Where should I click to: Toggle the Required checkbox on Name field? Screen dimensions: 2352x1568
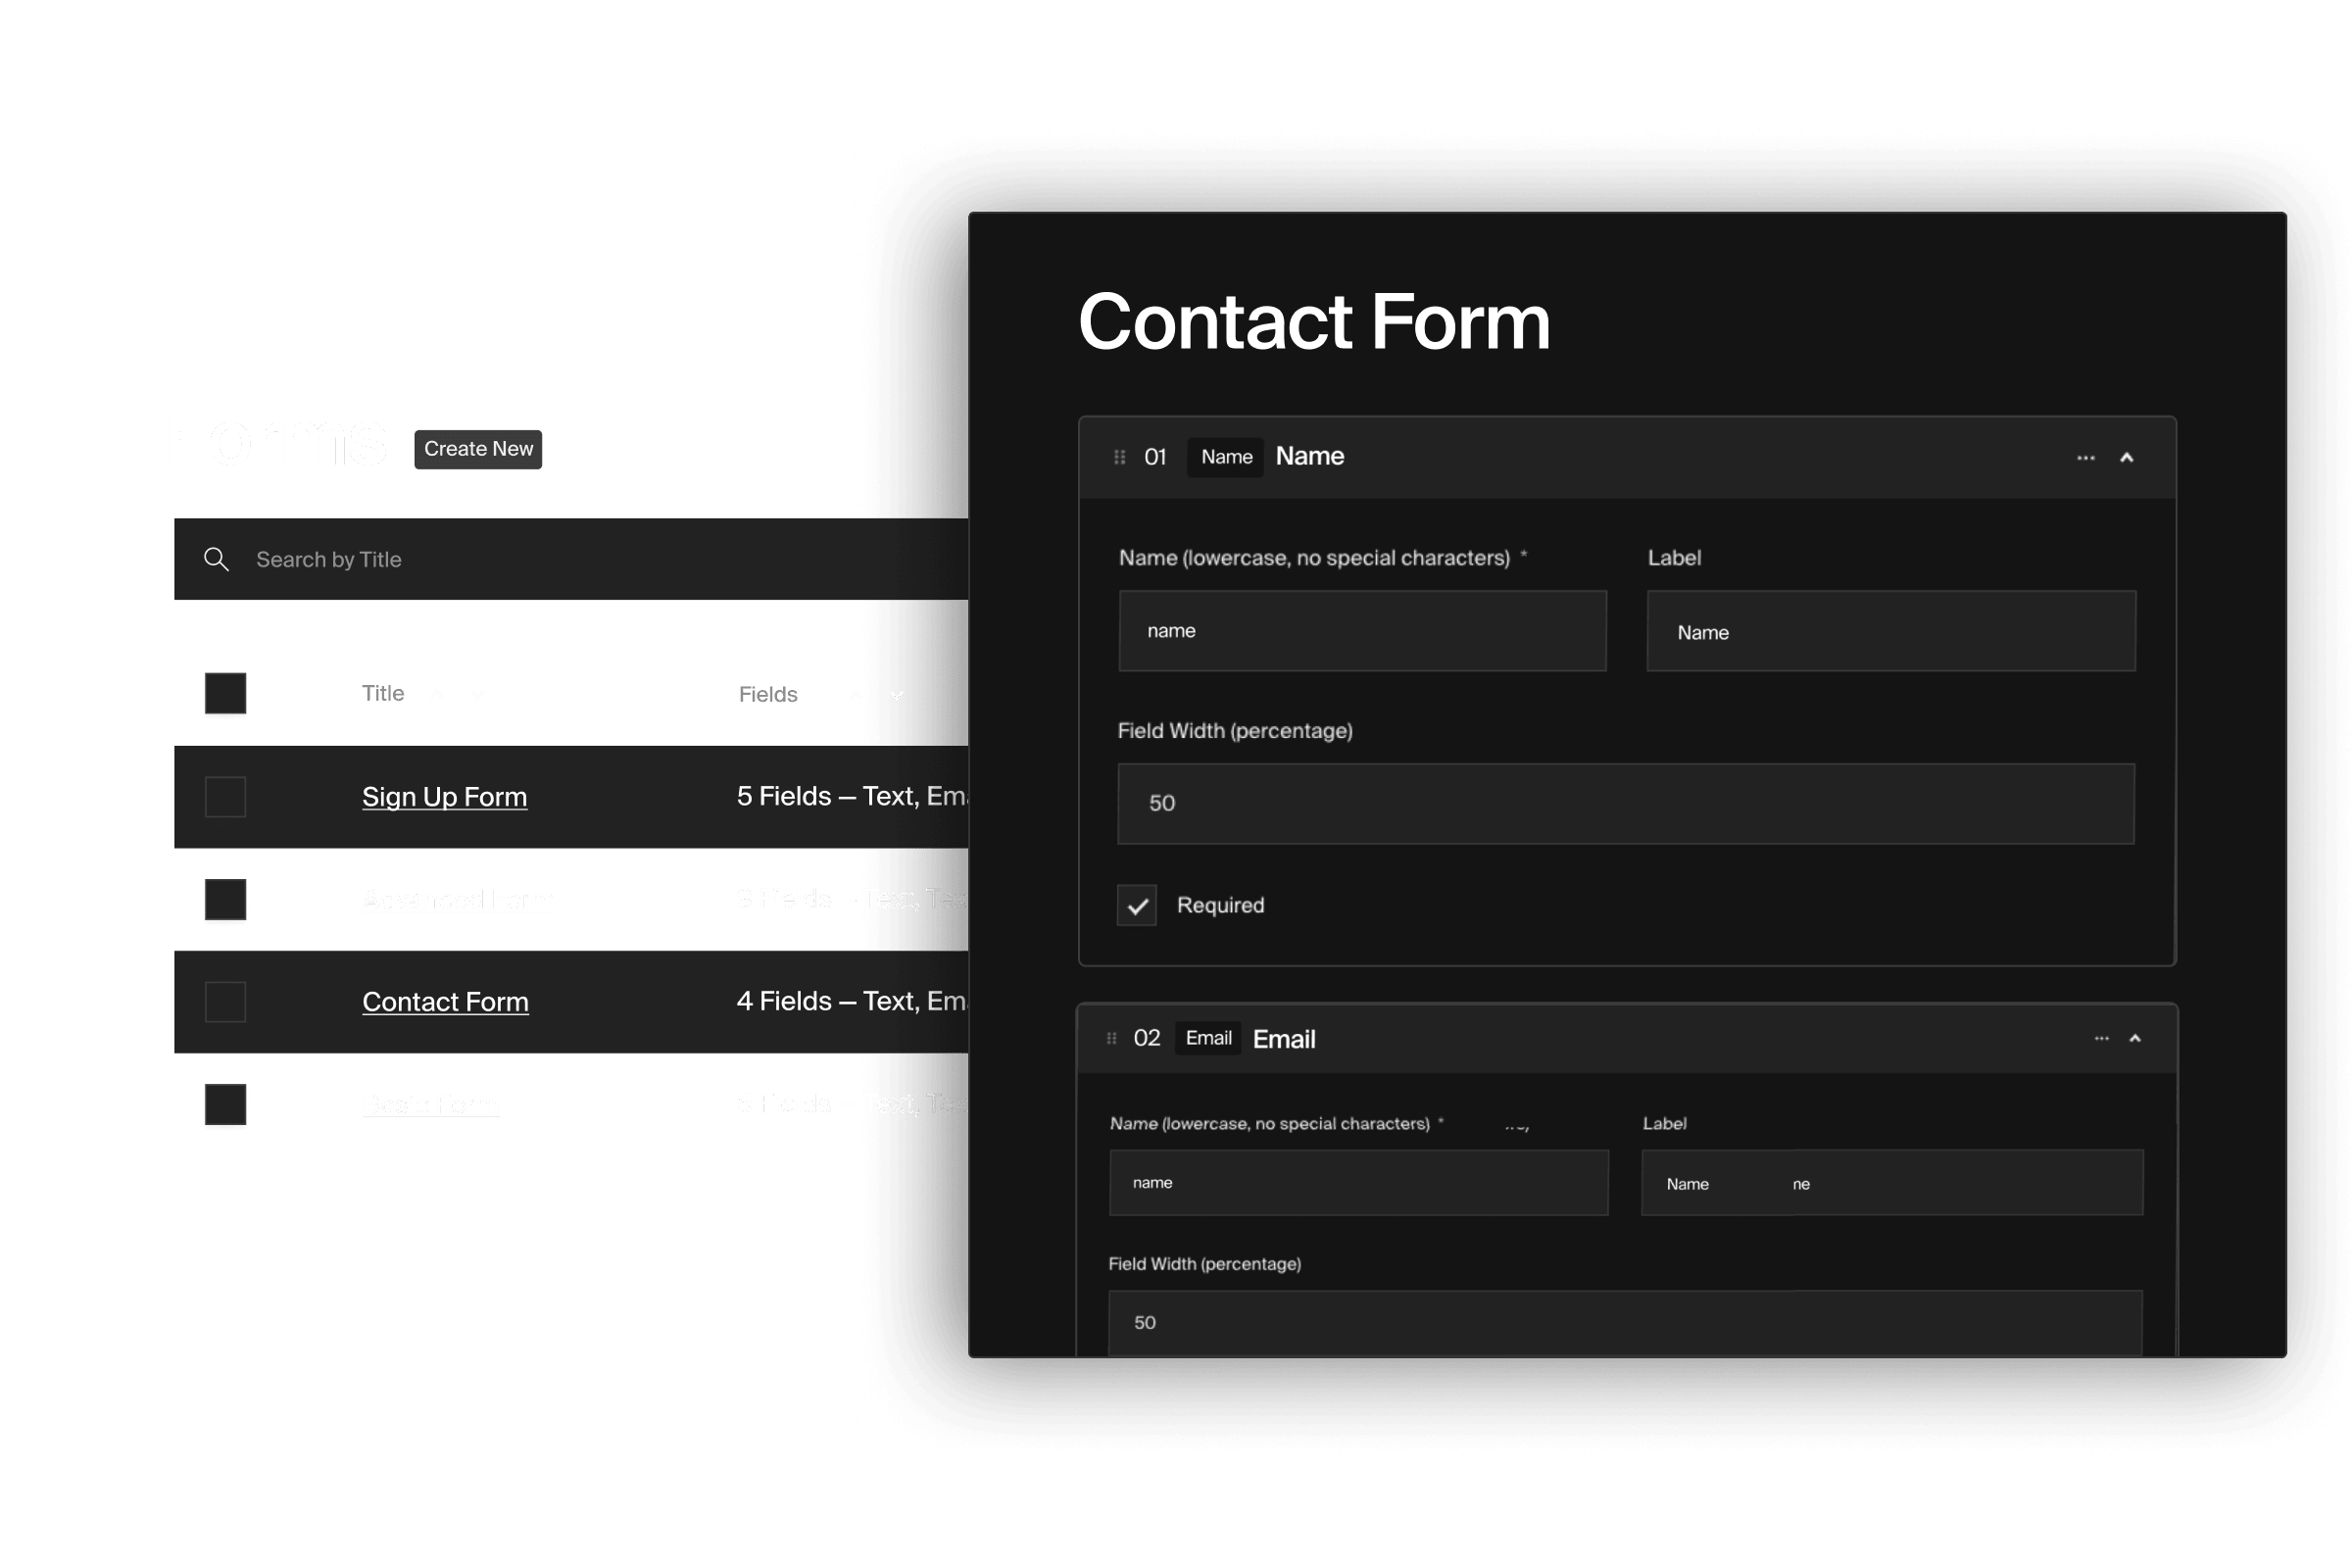[x=1136, y=905]
